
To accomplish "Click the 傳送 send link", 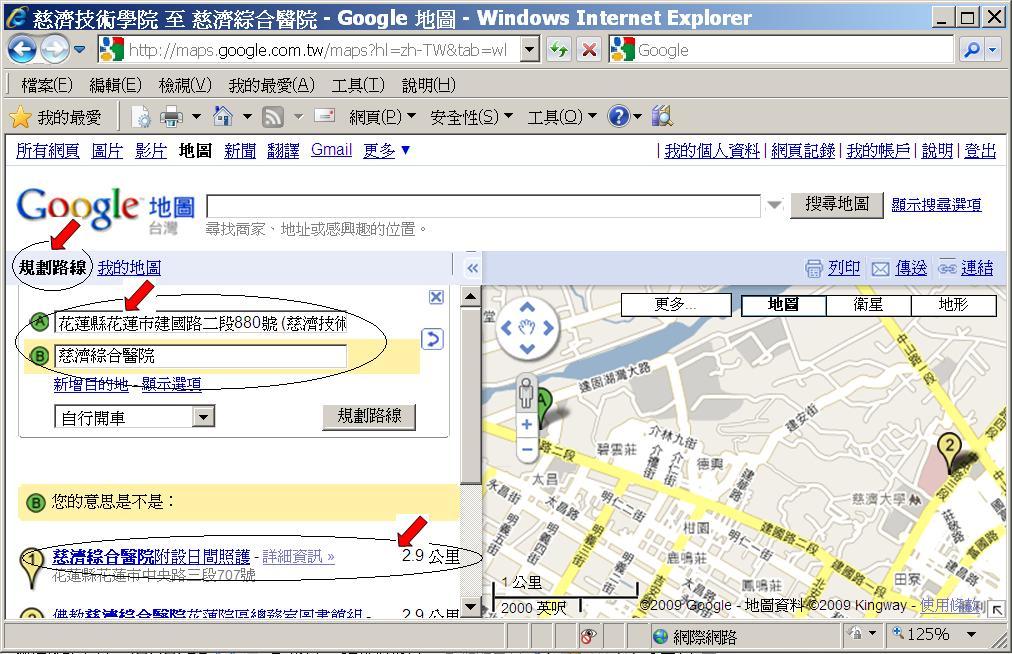I will pos(911,267).
